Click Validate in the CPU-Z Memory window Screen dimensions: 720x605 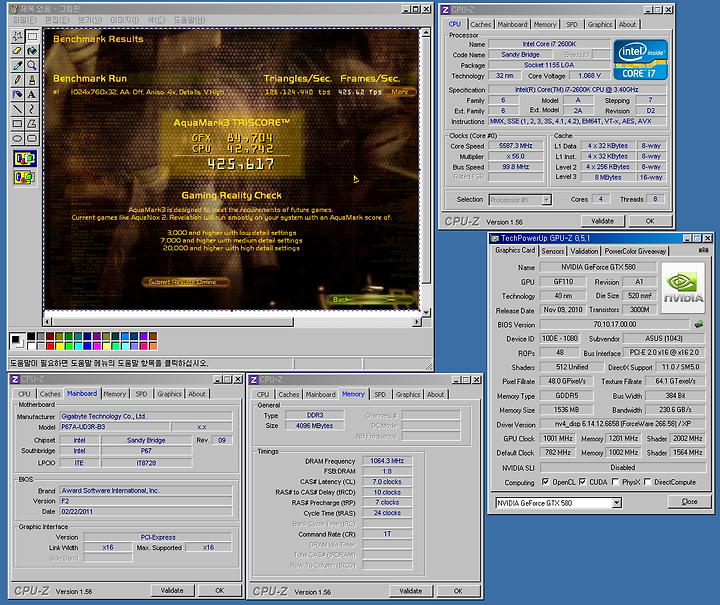(x=411, y=591)
